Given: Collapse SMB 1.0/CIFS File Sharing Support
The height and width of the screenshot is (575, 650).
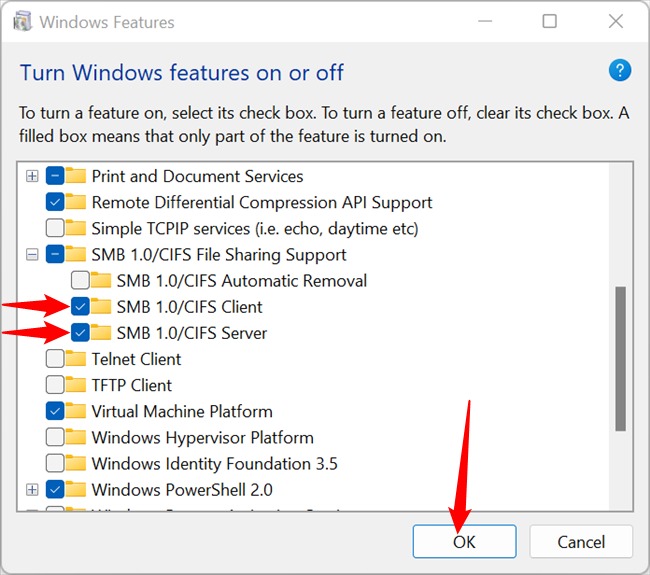Looking at the screenshot, I should click(33, 255).
